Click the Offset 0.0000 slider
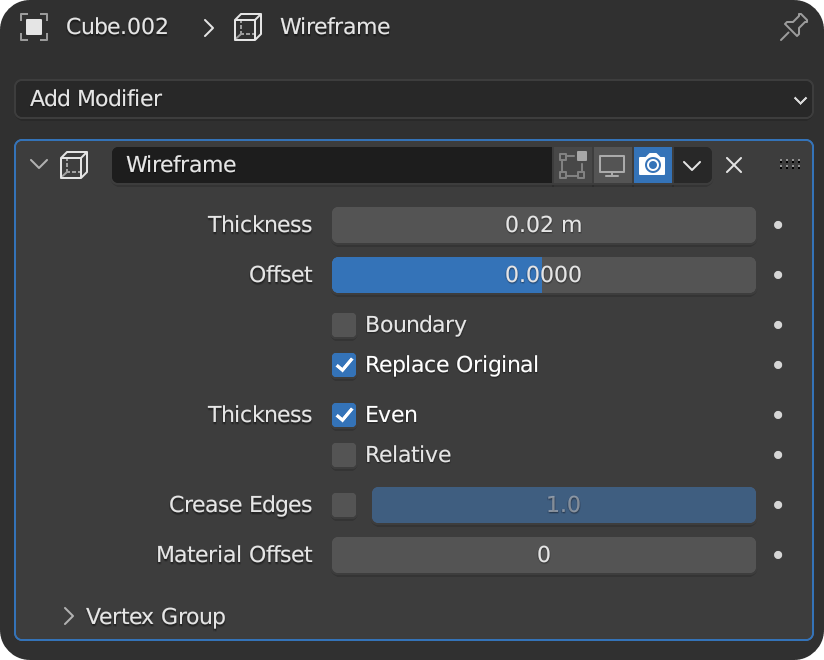The height and width of the screenshot is (660, 824). 544,275
